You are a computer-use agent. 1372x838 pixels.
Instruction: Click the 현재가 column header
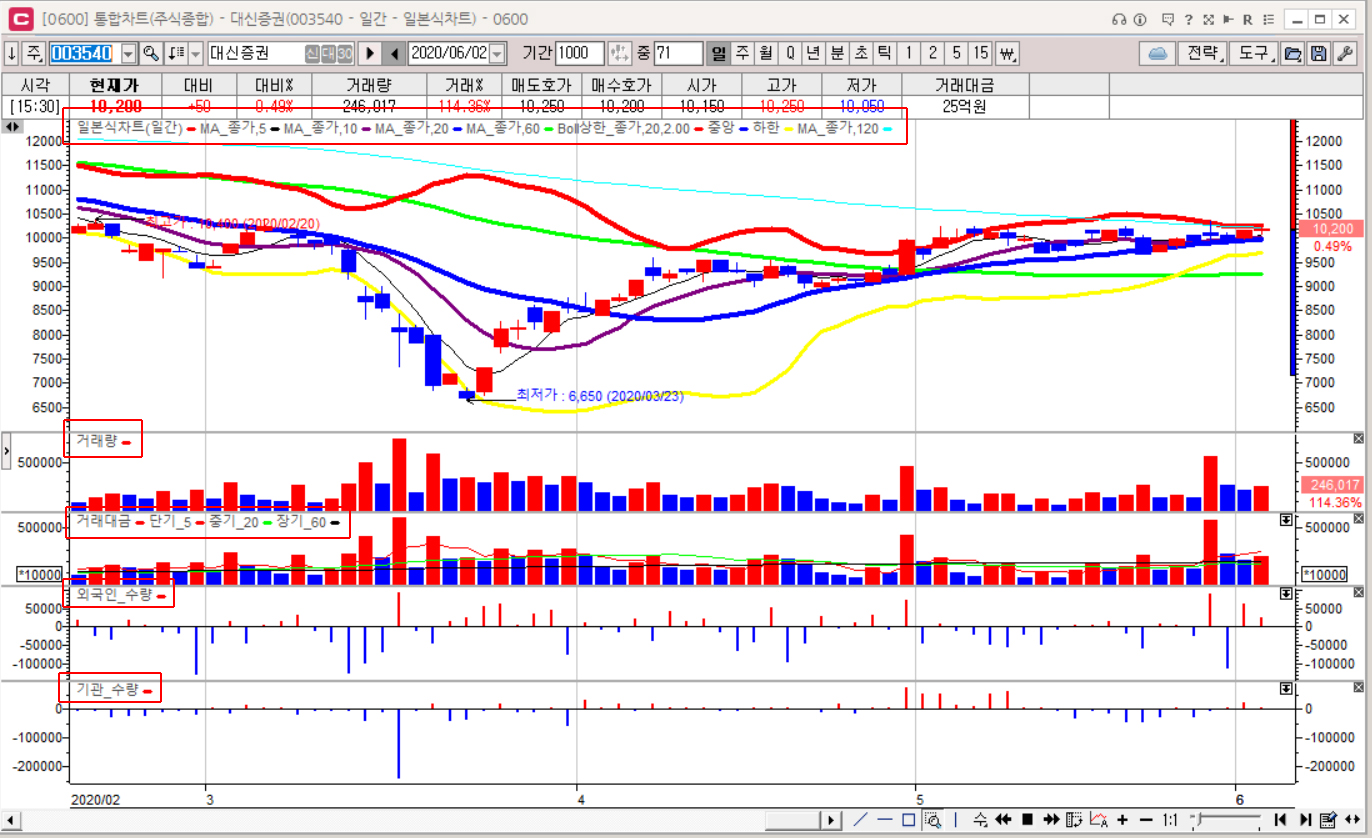tap(115, 85)
